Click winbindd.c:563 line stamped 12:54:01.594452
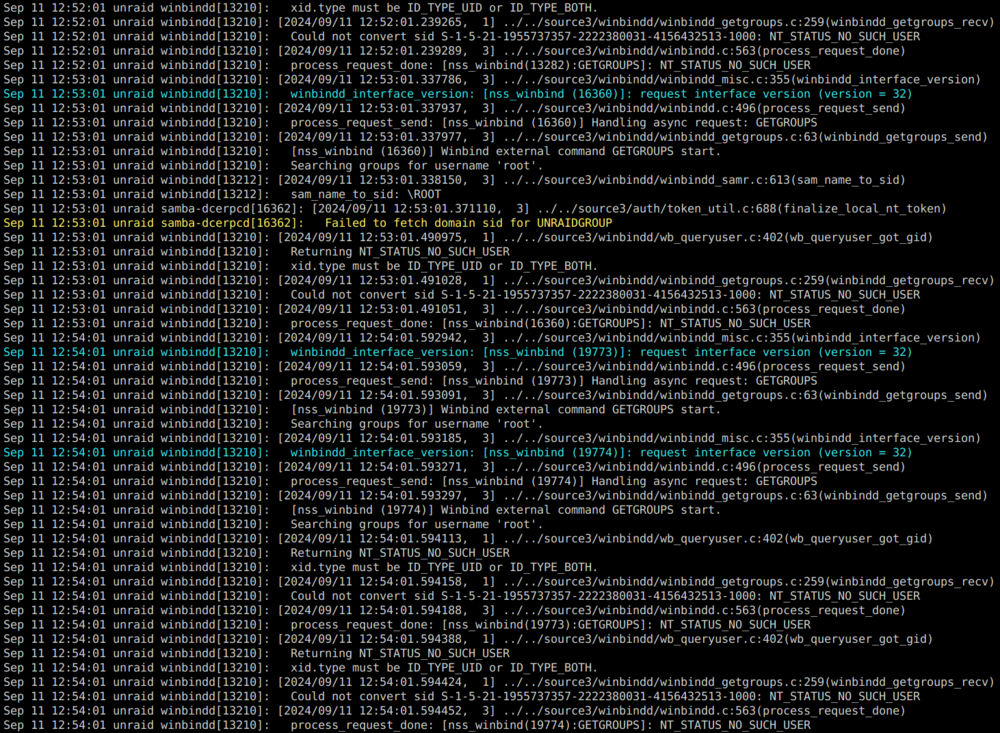This screenshot has width=1000, height=733. [454, 711]
